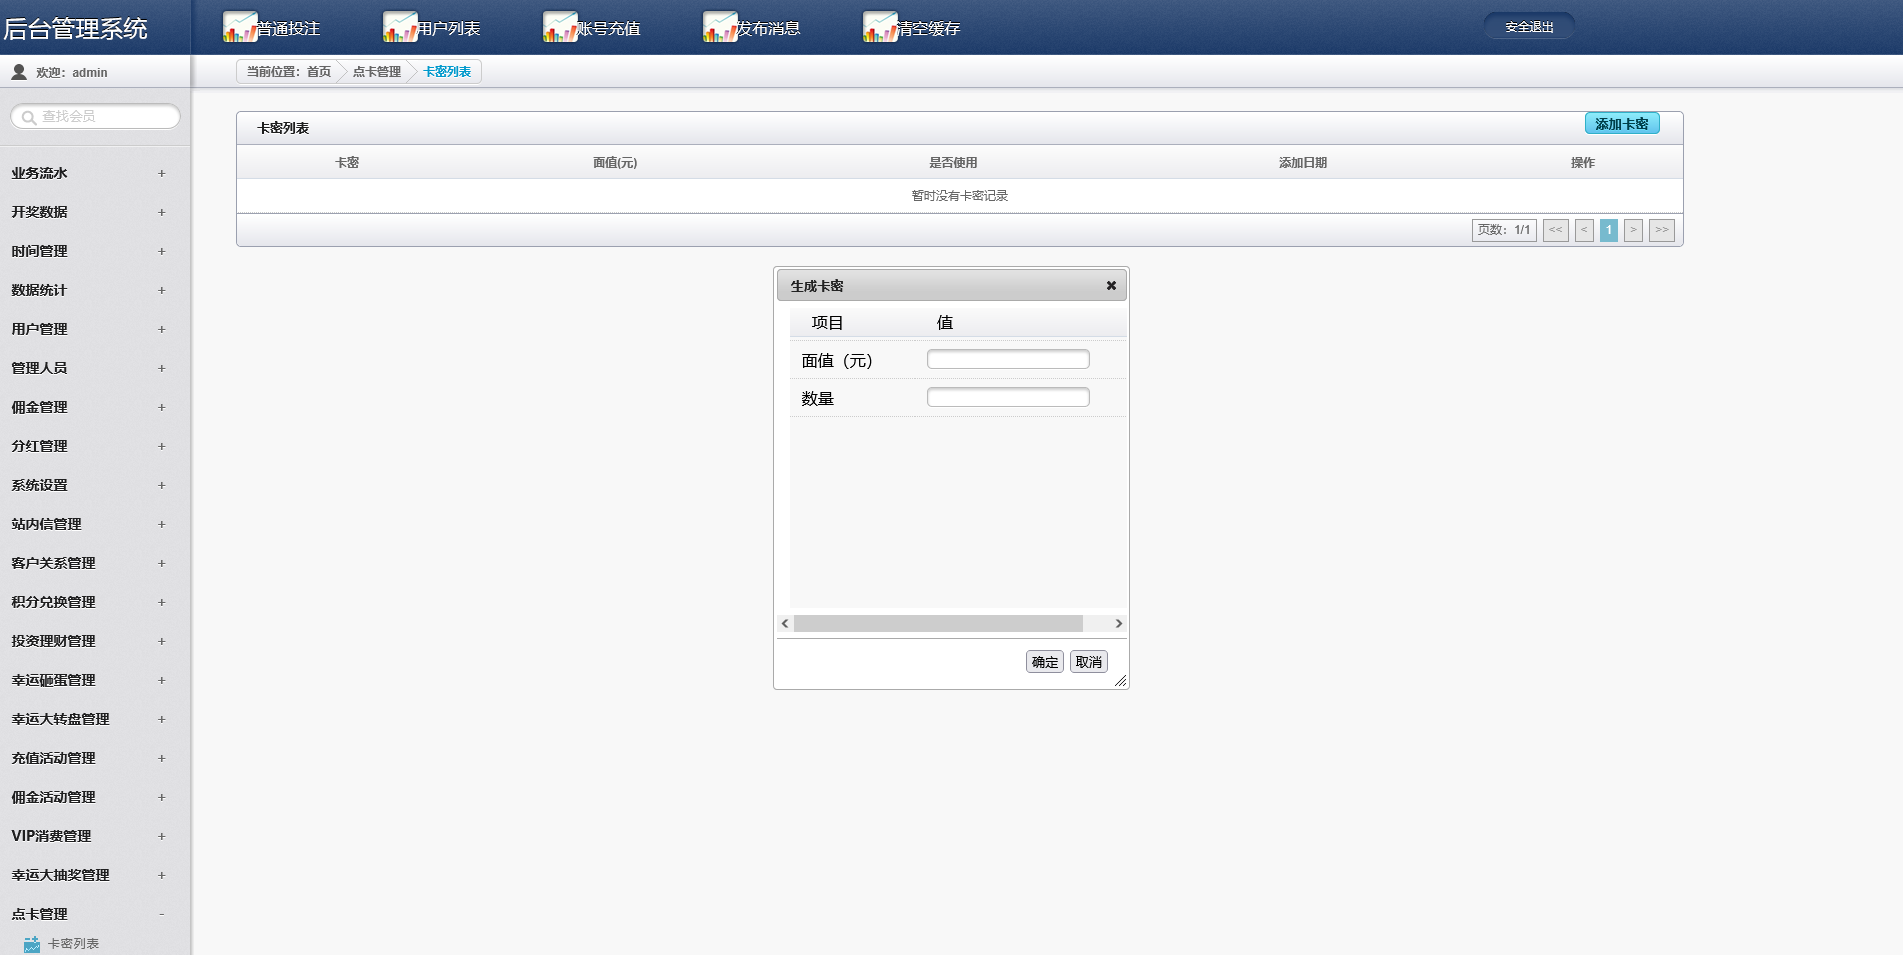Viewport: 1903px width, 955px height.
Task: Click the 添加日期 column header
Action: coord(1303,163)
